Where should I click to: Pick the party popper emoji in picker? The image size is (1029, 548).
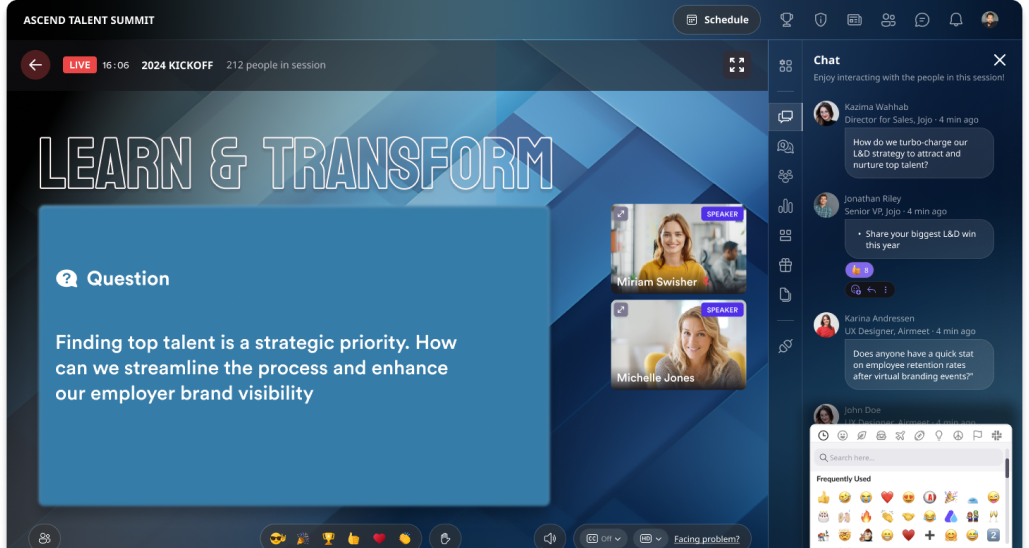[951, 497]
